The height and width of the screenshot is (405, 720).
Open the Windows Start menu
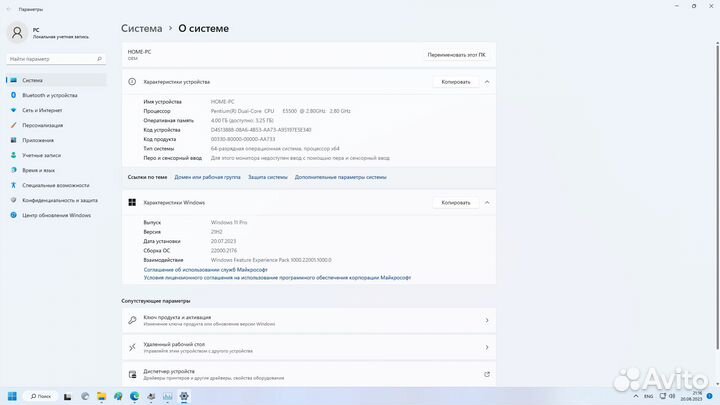pos(12,396)
